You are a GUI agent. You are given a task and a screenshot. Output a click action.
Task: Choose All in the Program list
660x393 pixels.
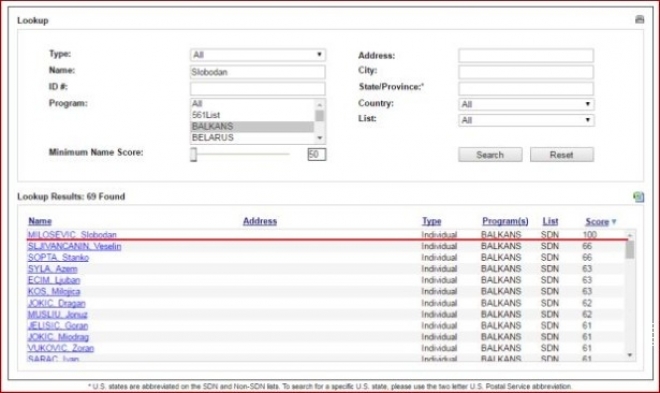[x=252, y=104]
